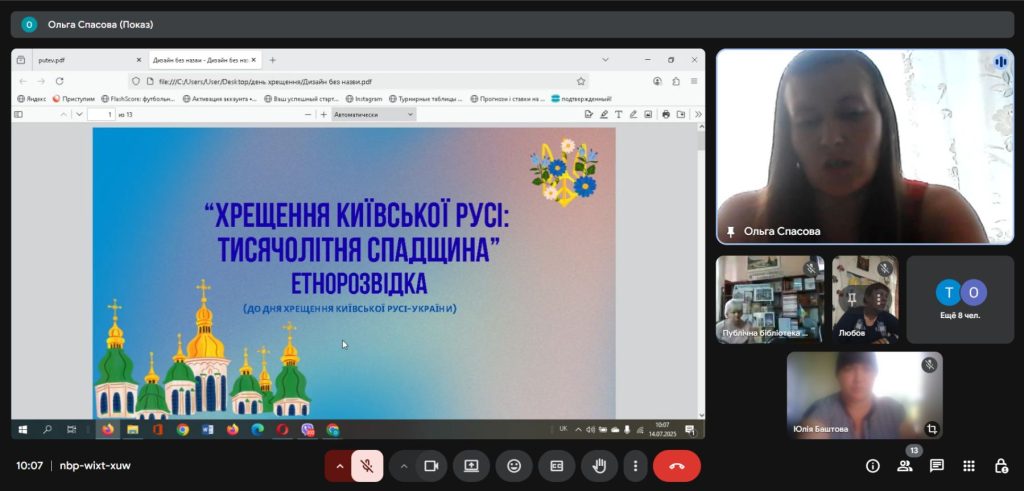Open the meeting details info icon
The image size is (1024, 491).
(x=872, y=466)
